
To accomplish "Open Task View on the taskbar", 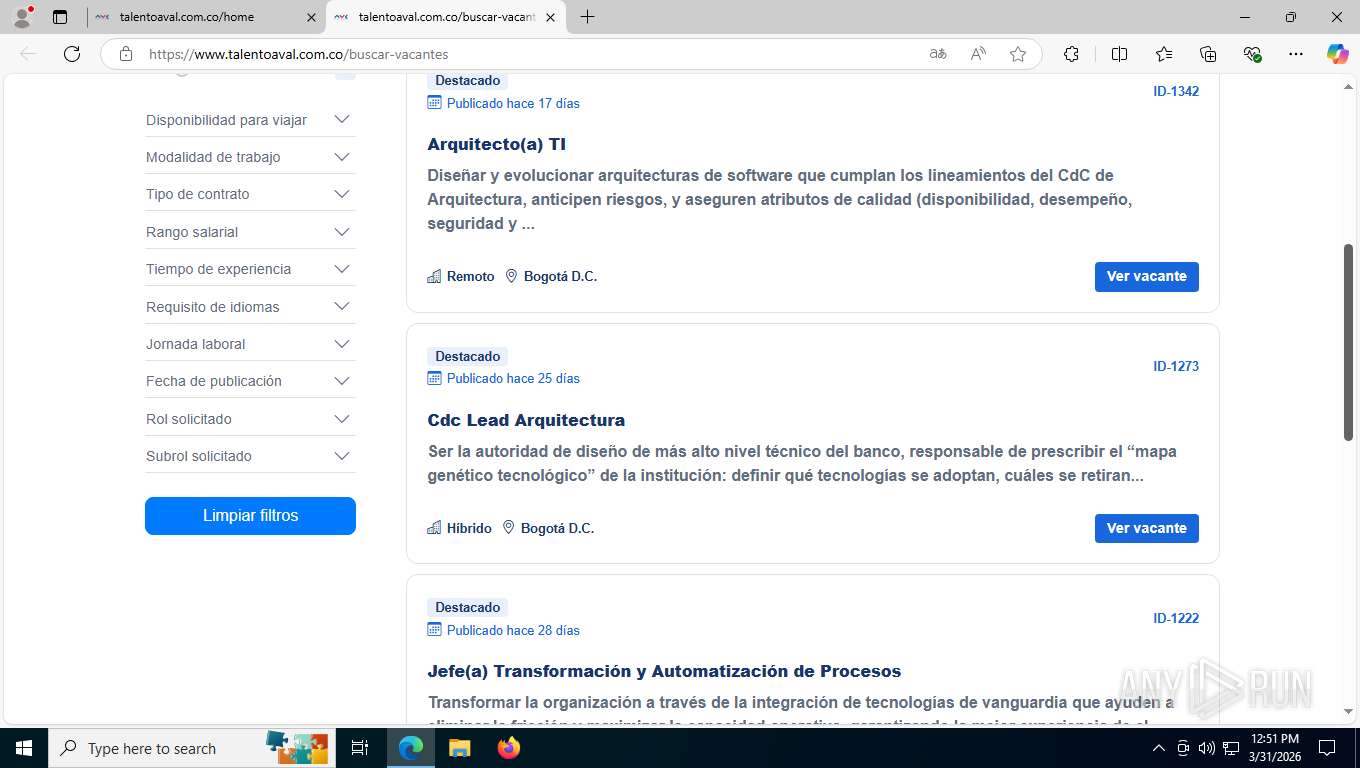I will (x=360, y=748).
